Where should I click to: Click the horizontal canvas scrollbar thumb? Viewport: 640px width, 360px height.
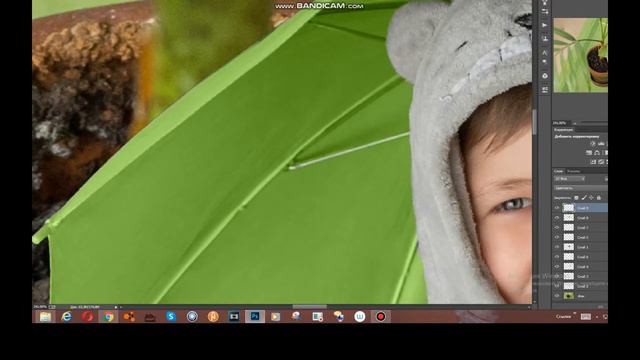[x=309, y=307]
